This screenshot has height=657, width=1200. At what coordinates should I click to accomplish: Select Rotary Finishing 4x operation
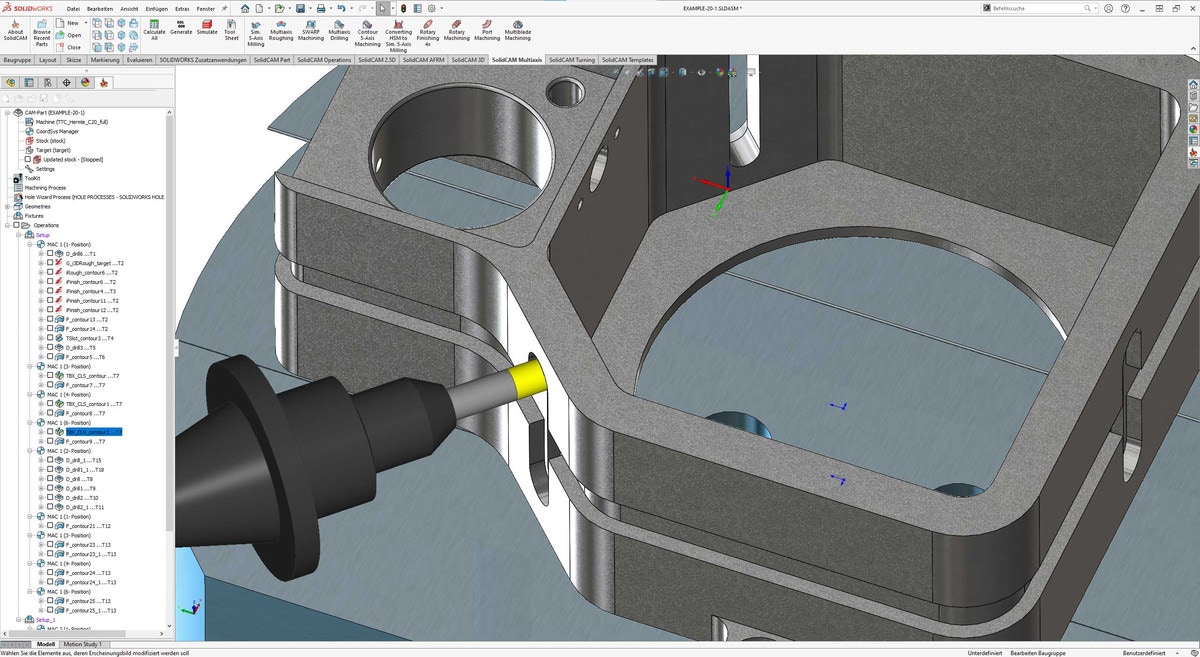[428, 32]
